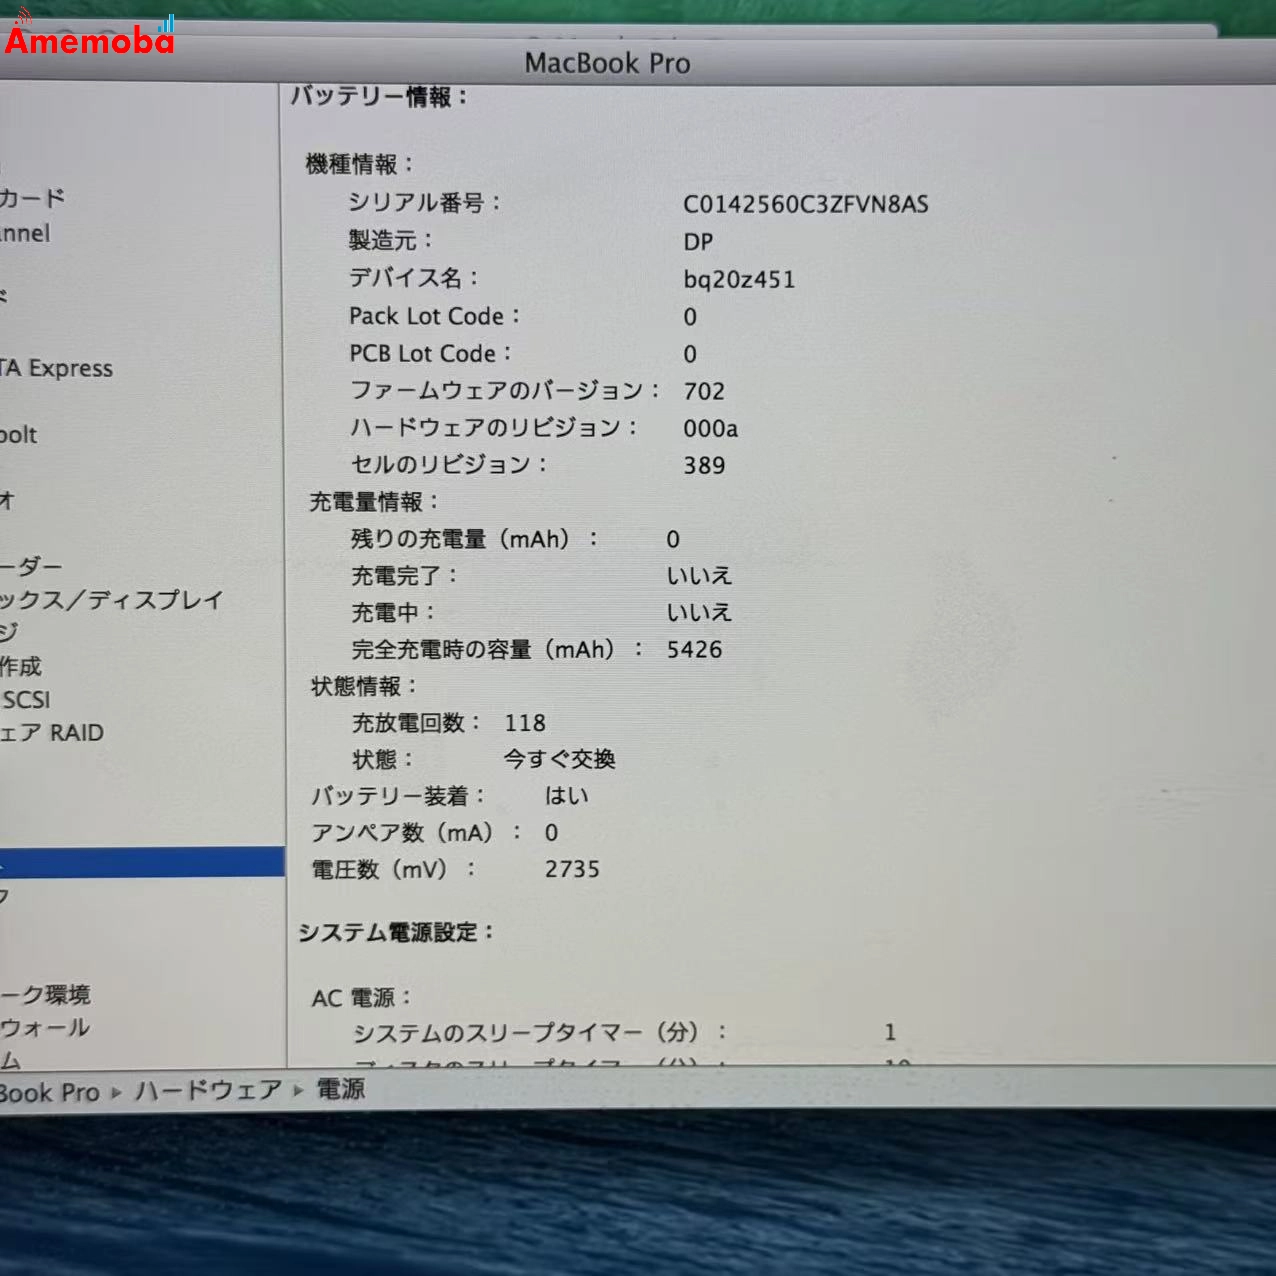
Task: Click voltage value 2735
Action: (x=572, y=870)
